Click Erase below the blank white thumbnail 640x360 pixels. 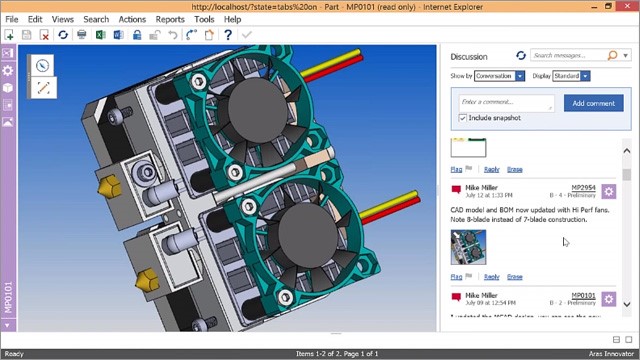515,169
